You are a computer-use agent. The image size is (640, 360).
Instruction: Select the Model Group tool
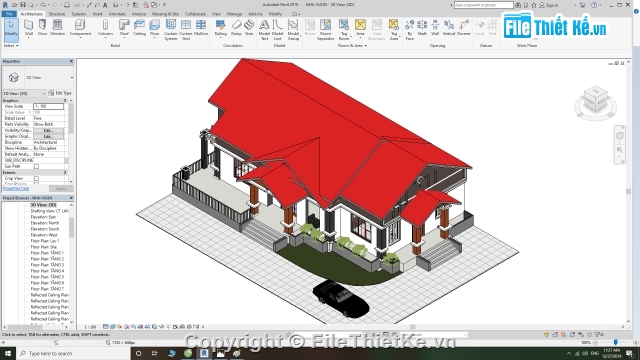[x=293, y=29]
